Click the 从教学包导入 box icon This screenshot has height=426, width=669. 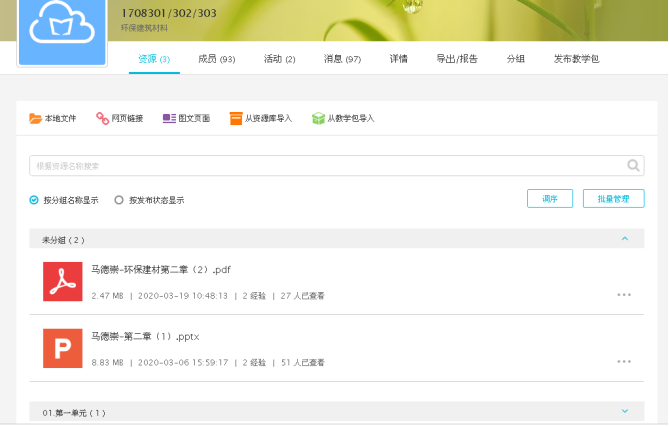click(x=318, y=118)
